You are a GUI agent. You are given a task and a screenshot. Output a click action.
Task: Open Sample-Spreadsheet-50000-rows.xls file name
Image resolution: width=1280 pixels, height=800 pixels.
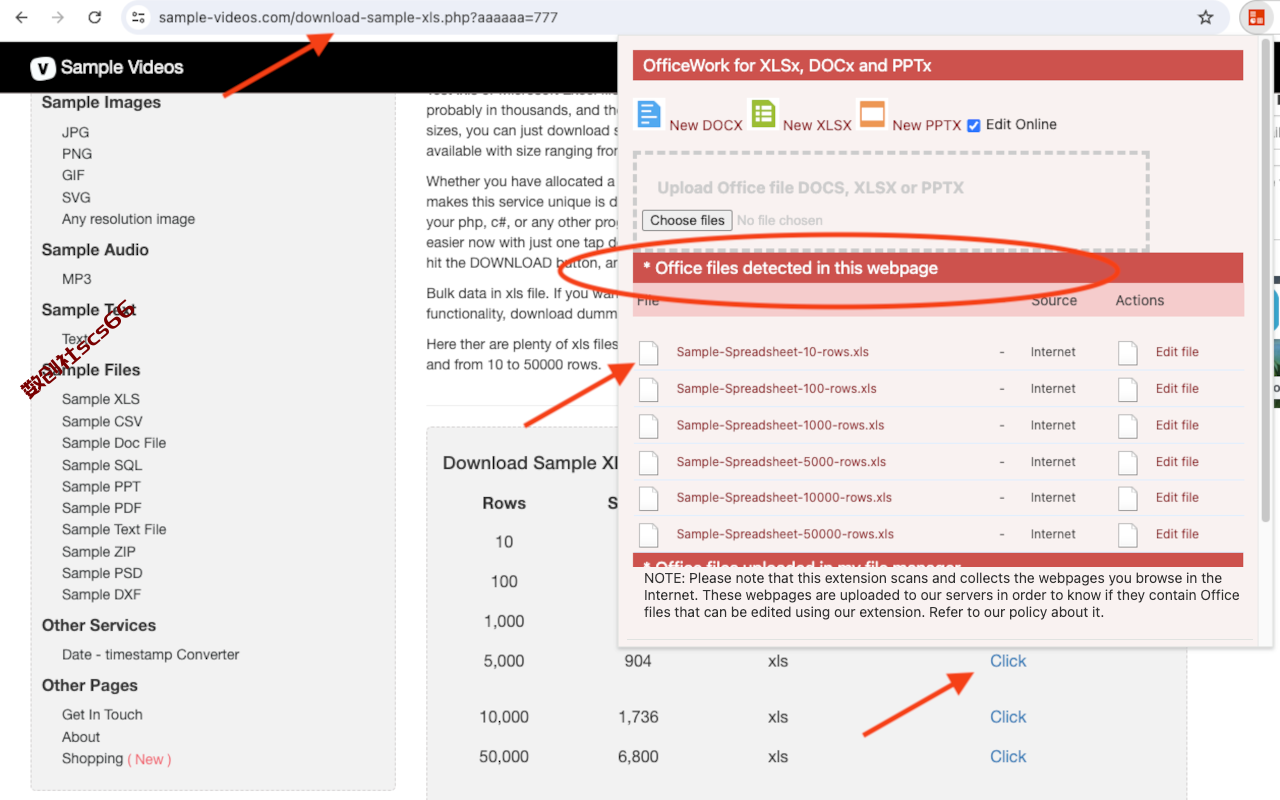click(x=785, y=534)
